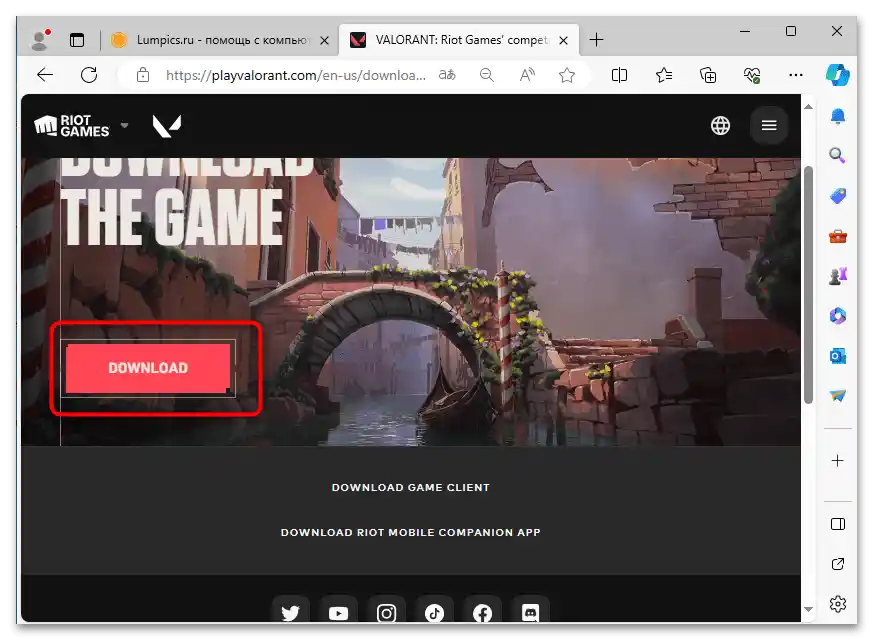Open the Riot Games logo menu
This screenshot has width=873, height=640.
(x=72, y=126)
